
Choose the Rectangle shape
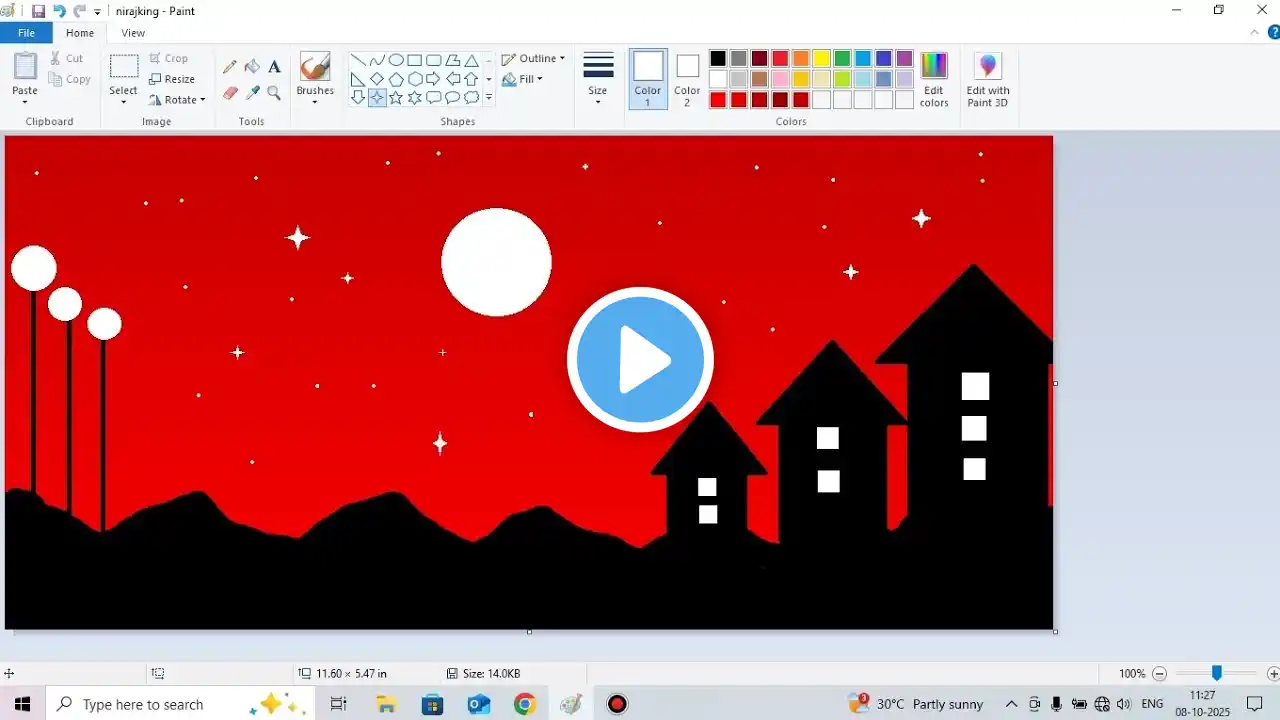(415, 60)
